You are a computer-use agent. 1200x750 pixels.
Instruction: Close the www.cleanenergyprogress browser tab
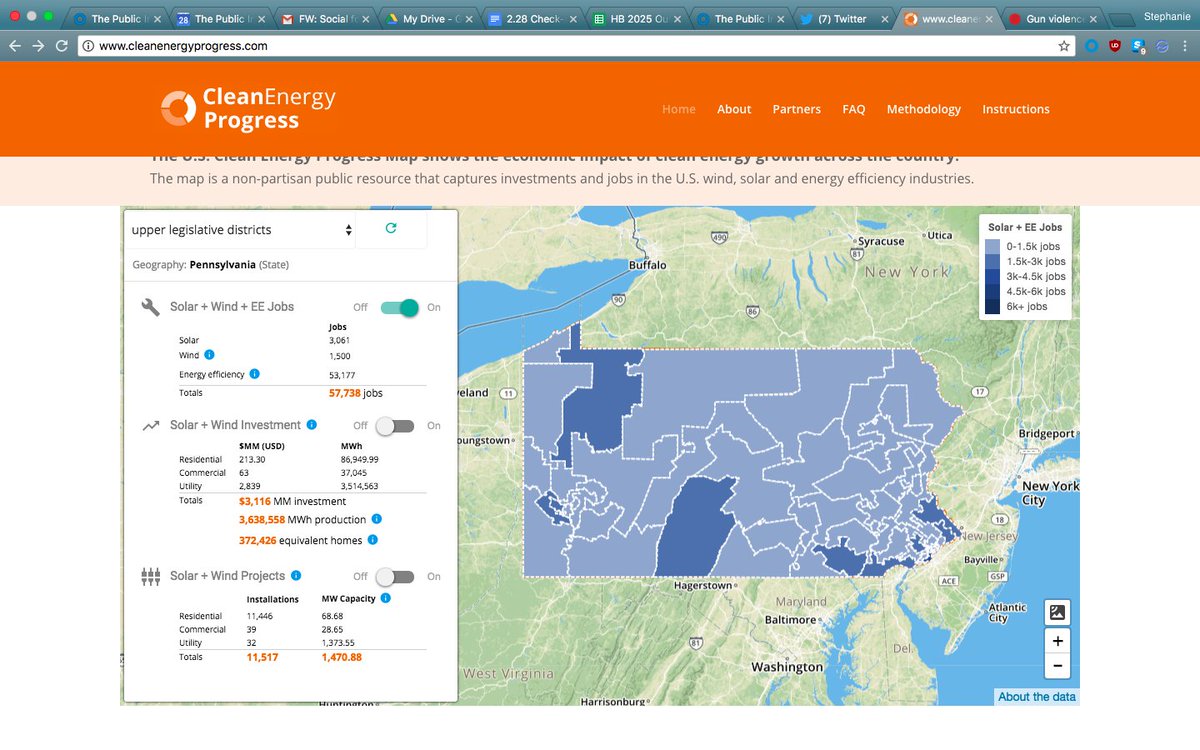(988, 19)
